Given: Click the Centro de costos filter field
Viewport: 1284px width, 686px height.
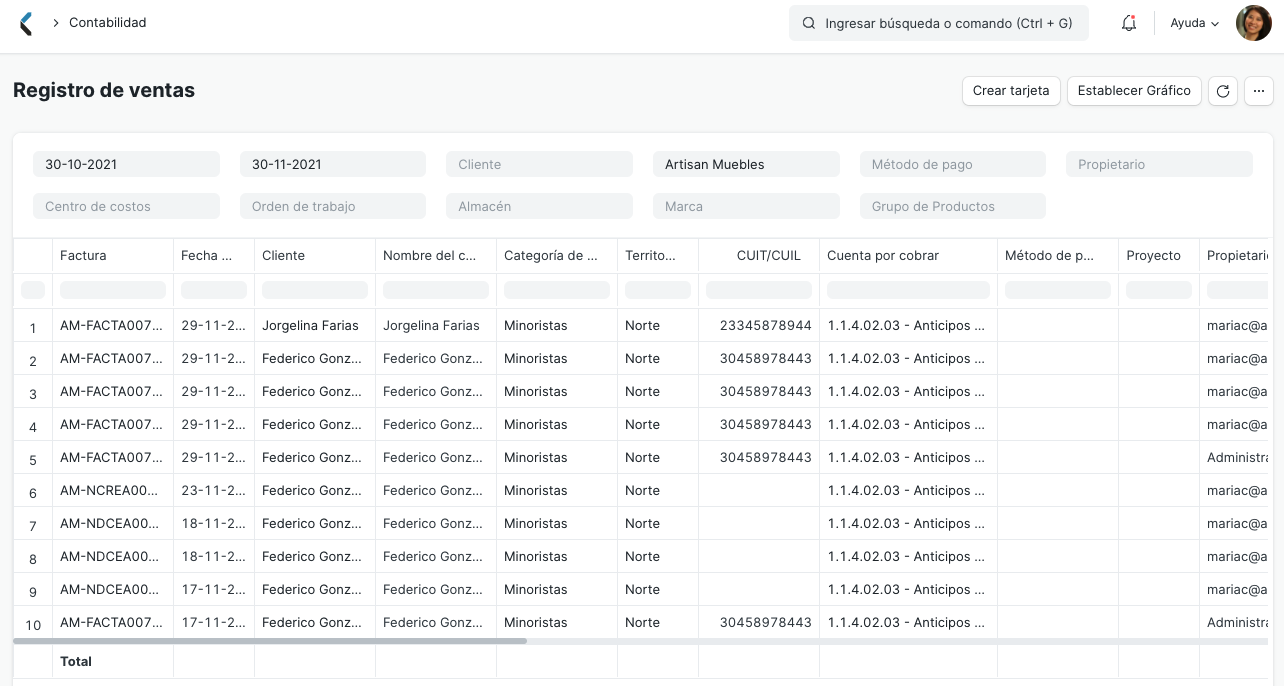Looking at the screenshot, I should click(x=126, y=206).
